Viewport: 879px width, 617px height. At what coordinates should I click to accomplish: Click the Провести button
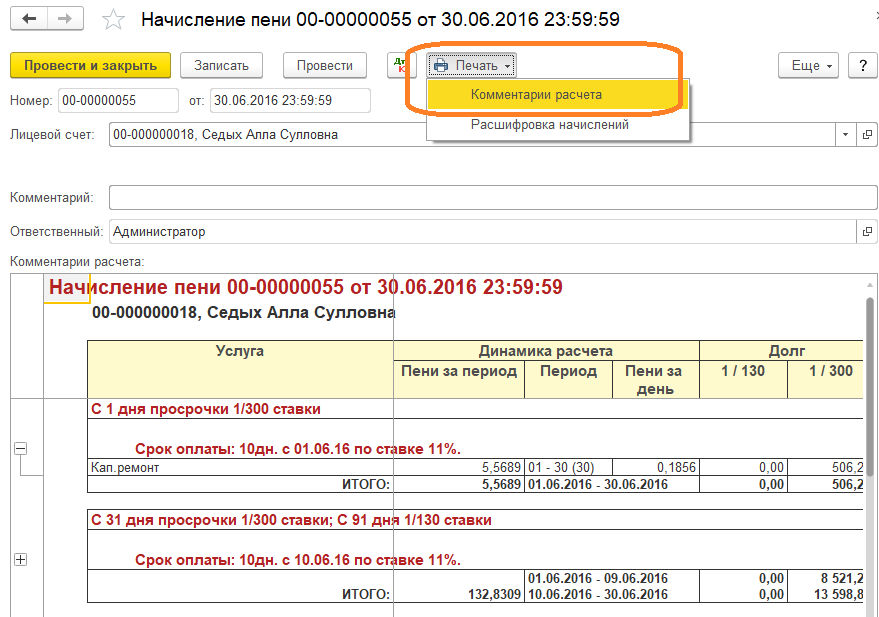tap(325, 66)
